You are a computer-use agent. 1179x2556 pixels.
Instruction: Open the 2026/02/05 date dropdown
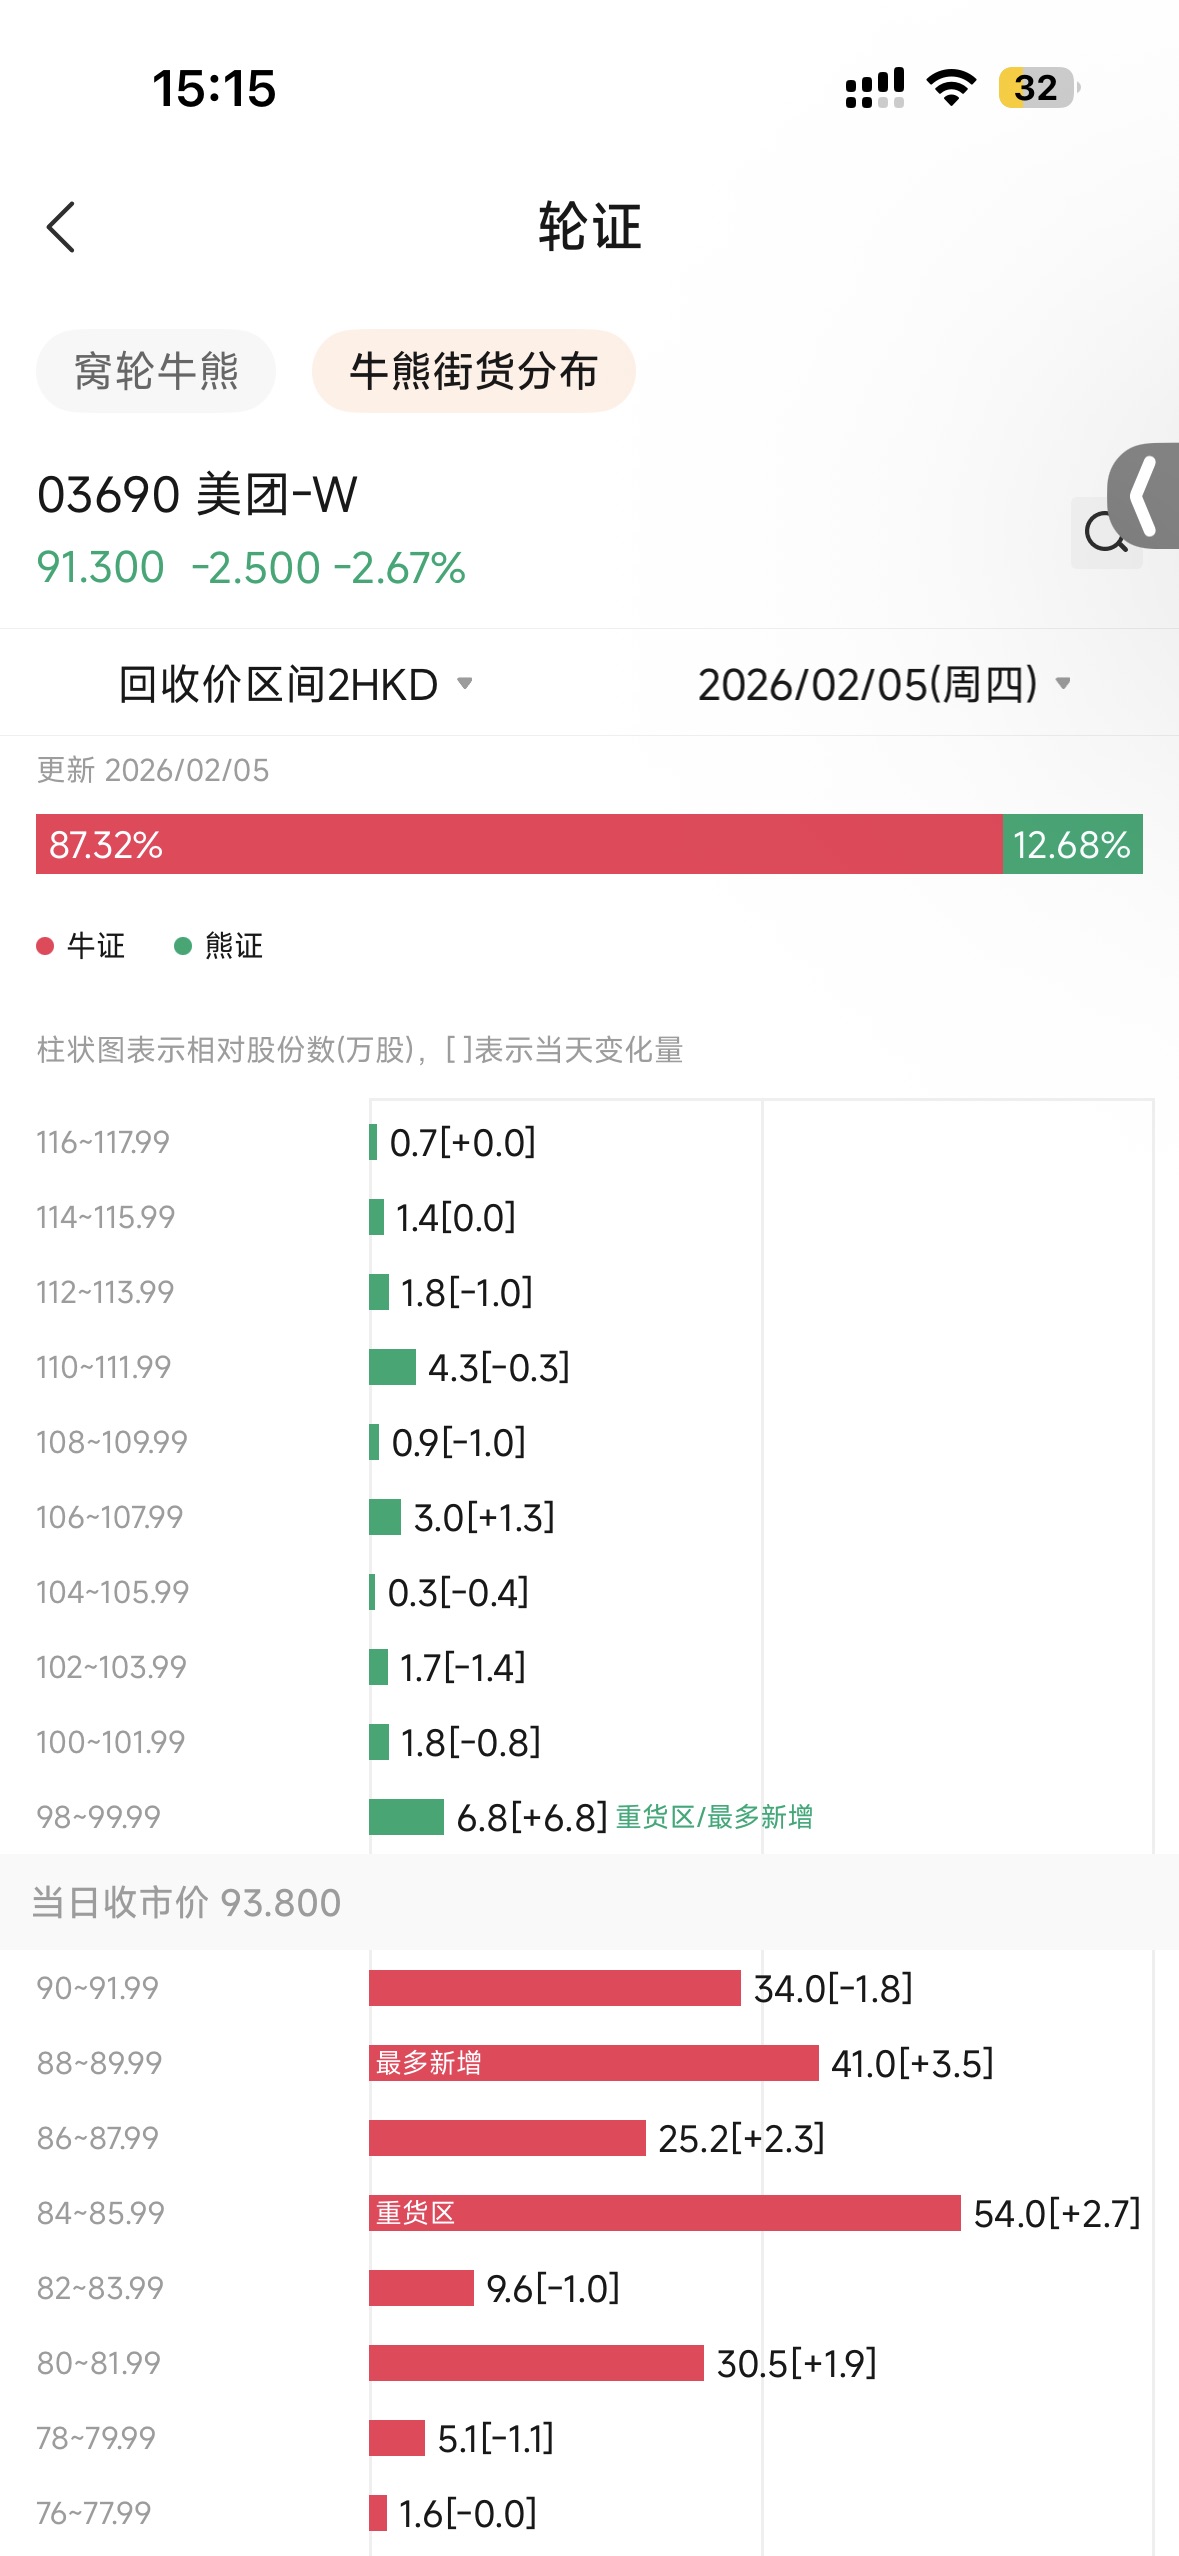(884, 685)
